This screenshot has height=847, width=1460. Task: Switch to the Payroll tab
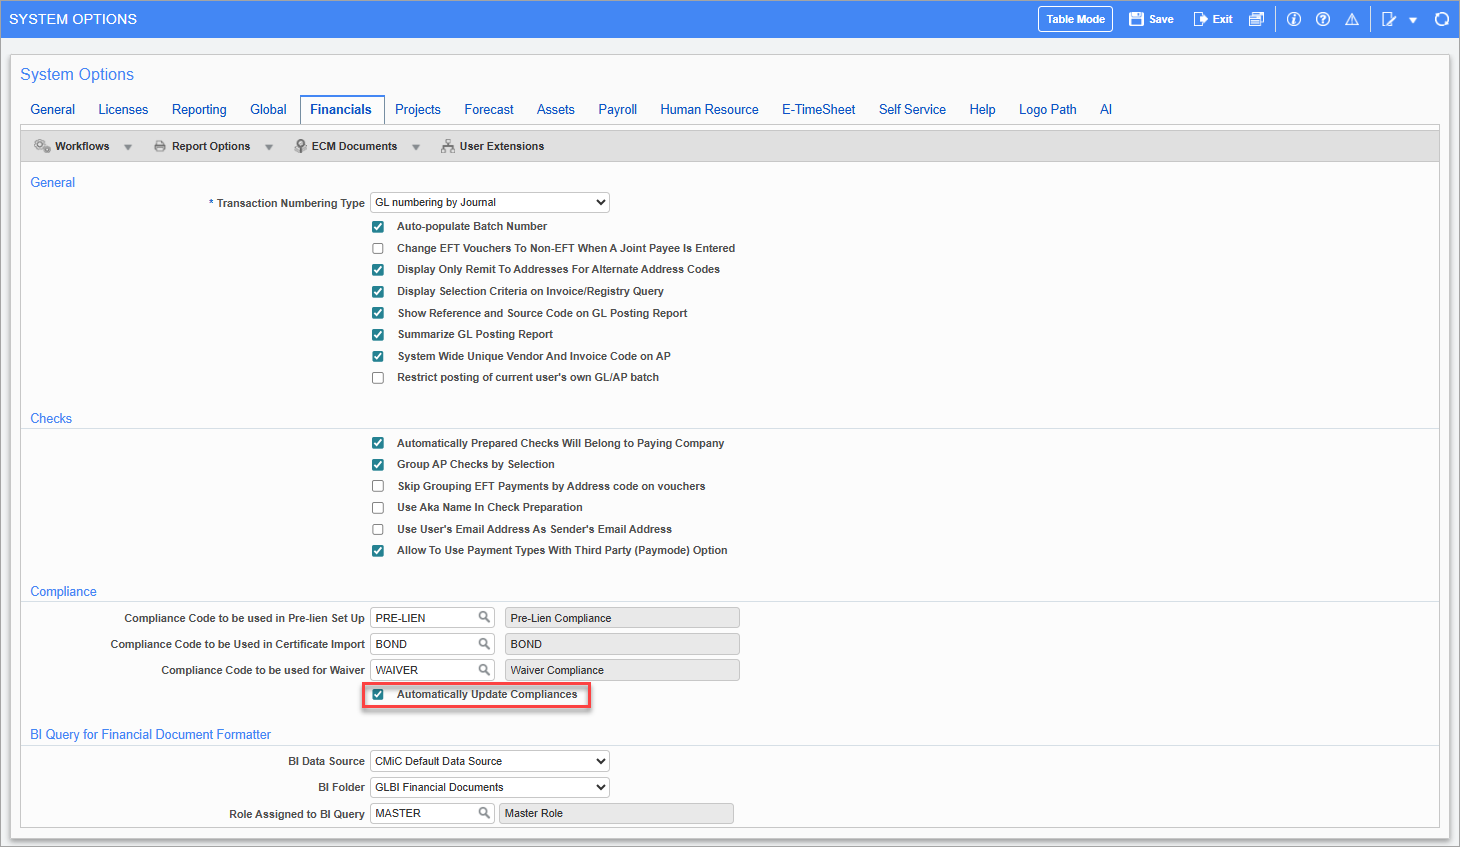click(x=617, y=109)
